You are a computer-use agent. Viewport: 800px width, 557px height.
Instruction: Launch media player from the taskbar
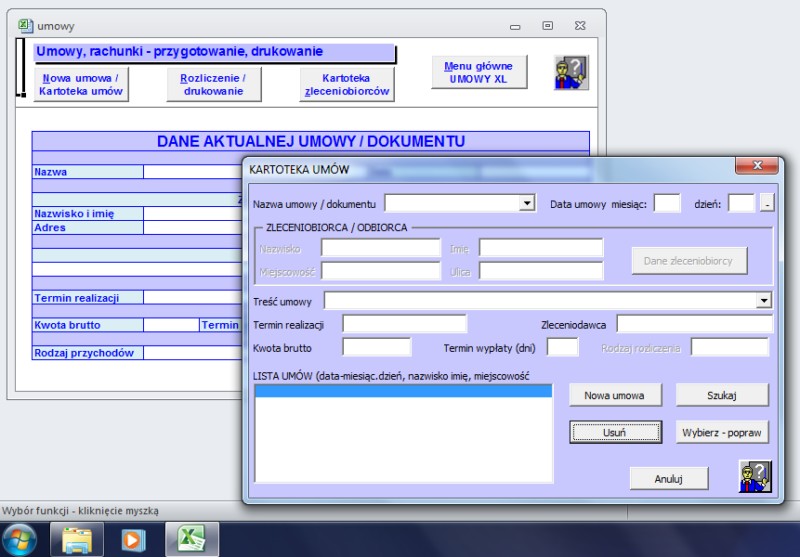pos(133,540)
